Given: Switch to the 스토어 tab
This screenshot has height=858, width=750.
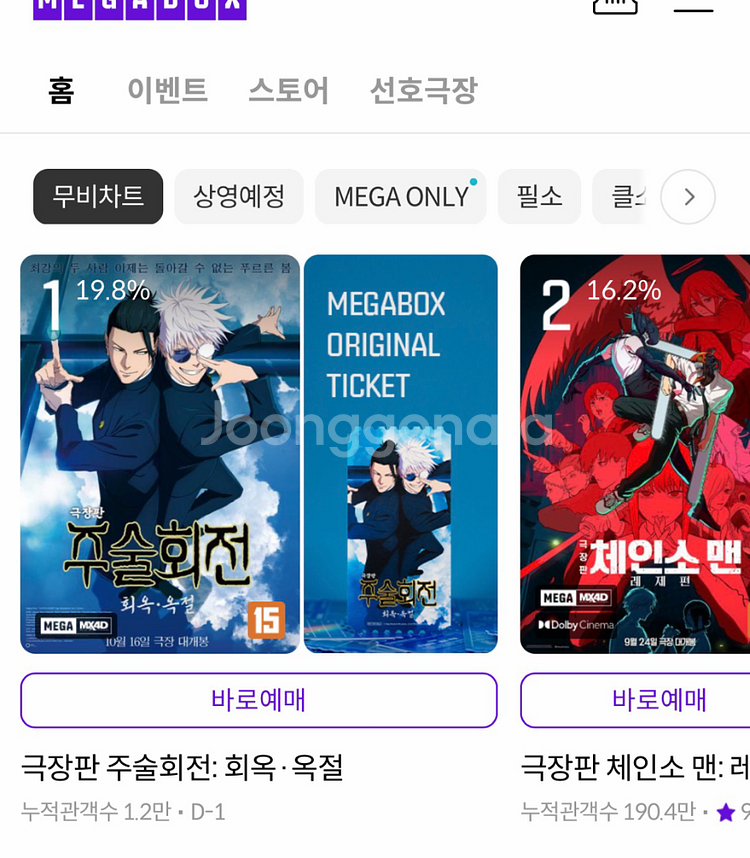Looking at the screenshot, I should [289, 90].
